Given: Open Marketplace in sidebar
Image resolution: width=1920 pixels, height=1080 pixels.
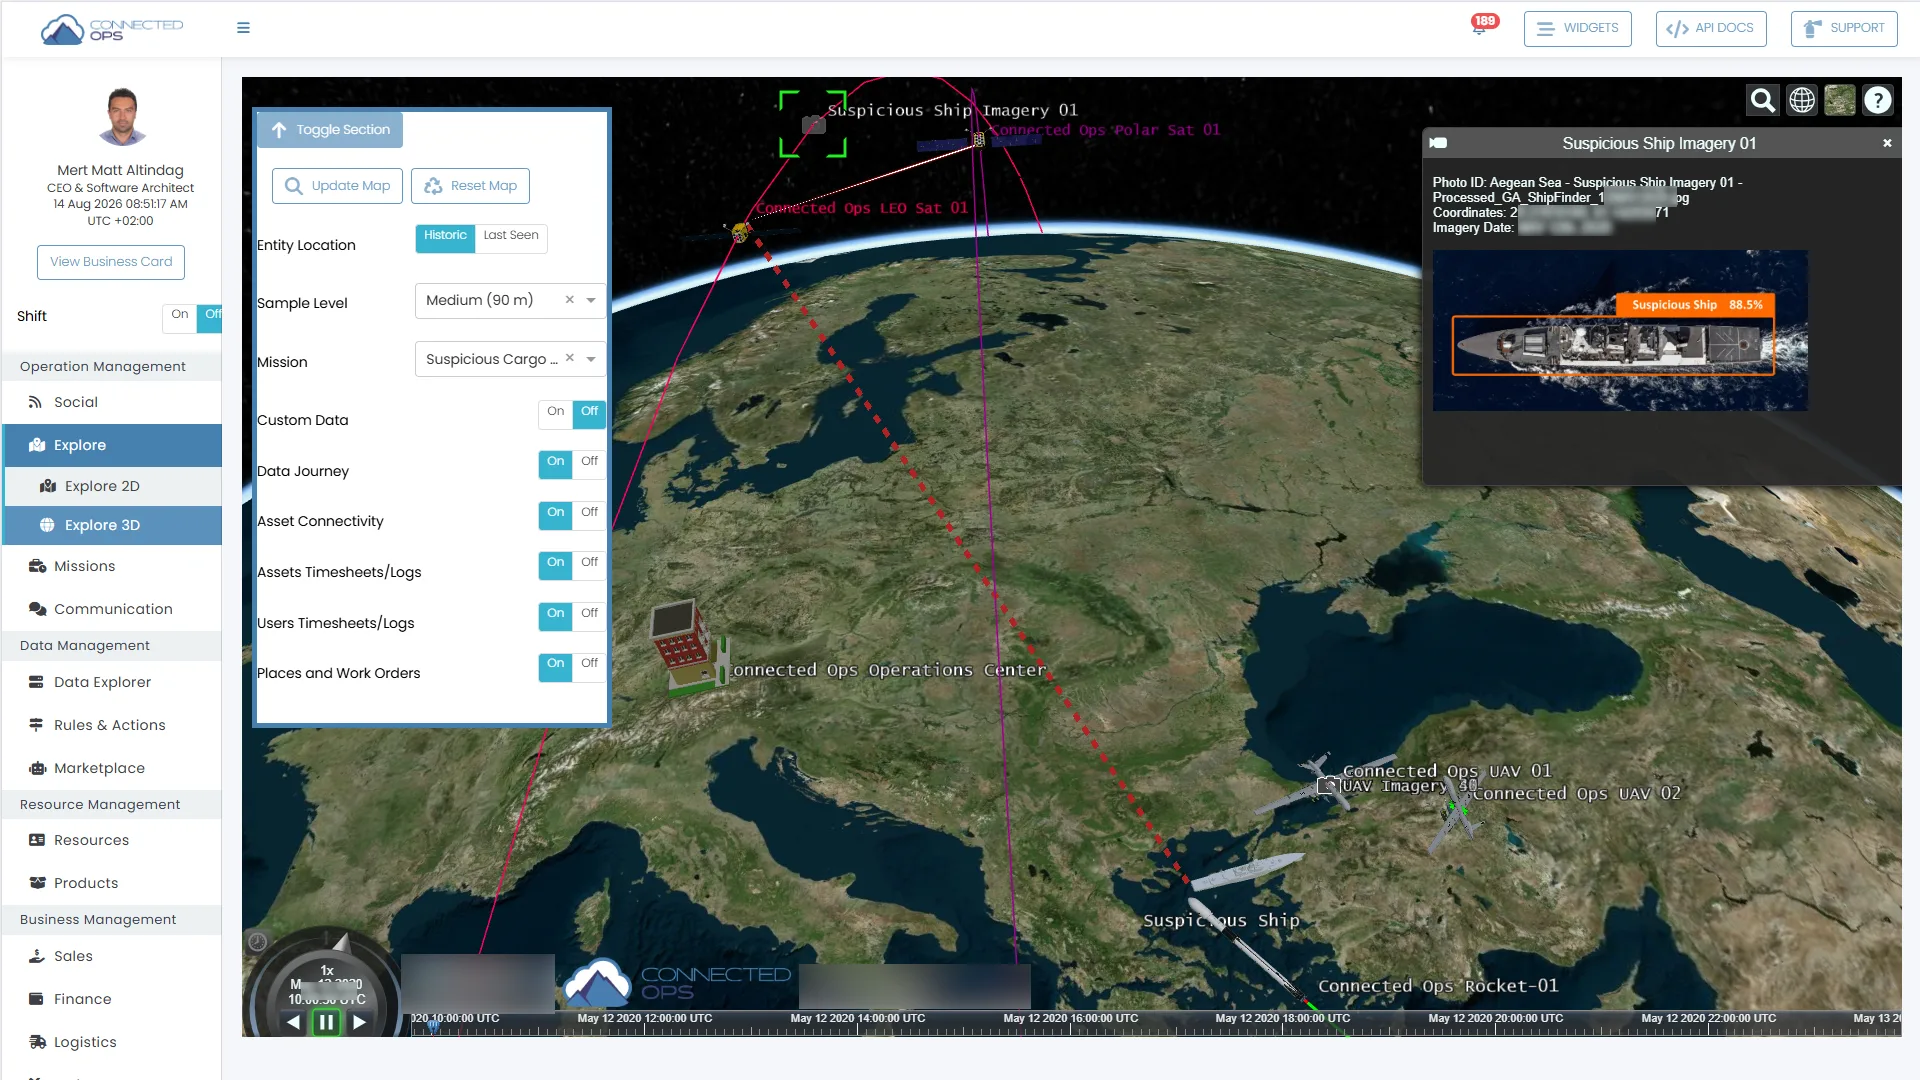Looking at the screenshot, I should pyautogui.click(x=112, y=768).
